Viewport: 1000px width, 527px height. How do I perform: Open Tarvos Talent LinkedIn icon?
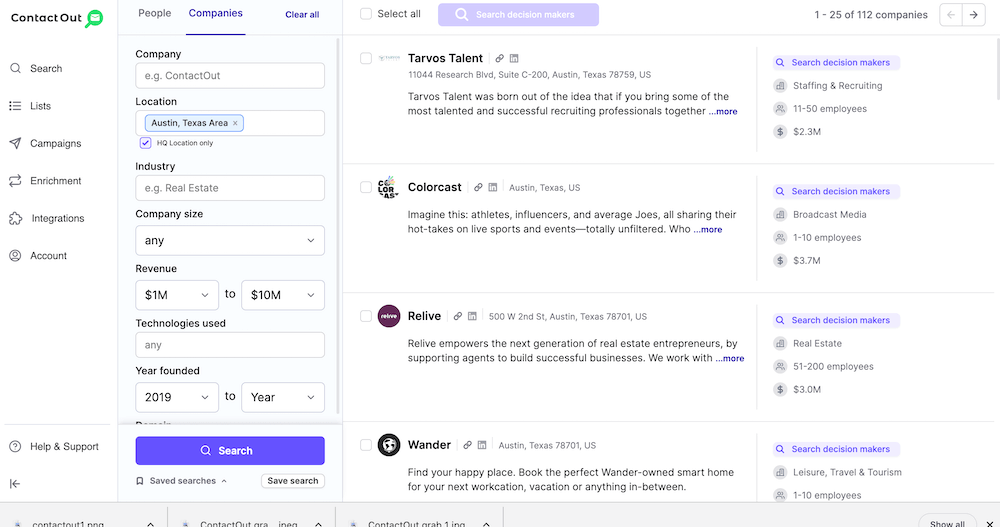514,58
